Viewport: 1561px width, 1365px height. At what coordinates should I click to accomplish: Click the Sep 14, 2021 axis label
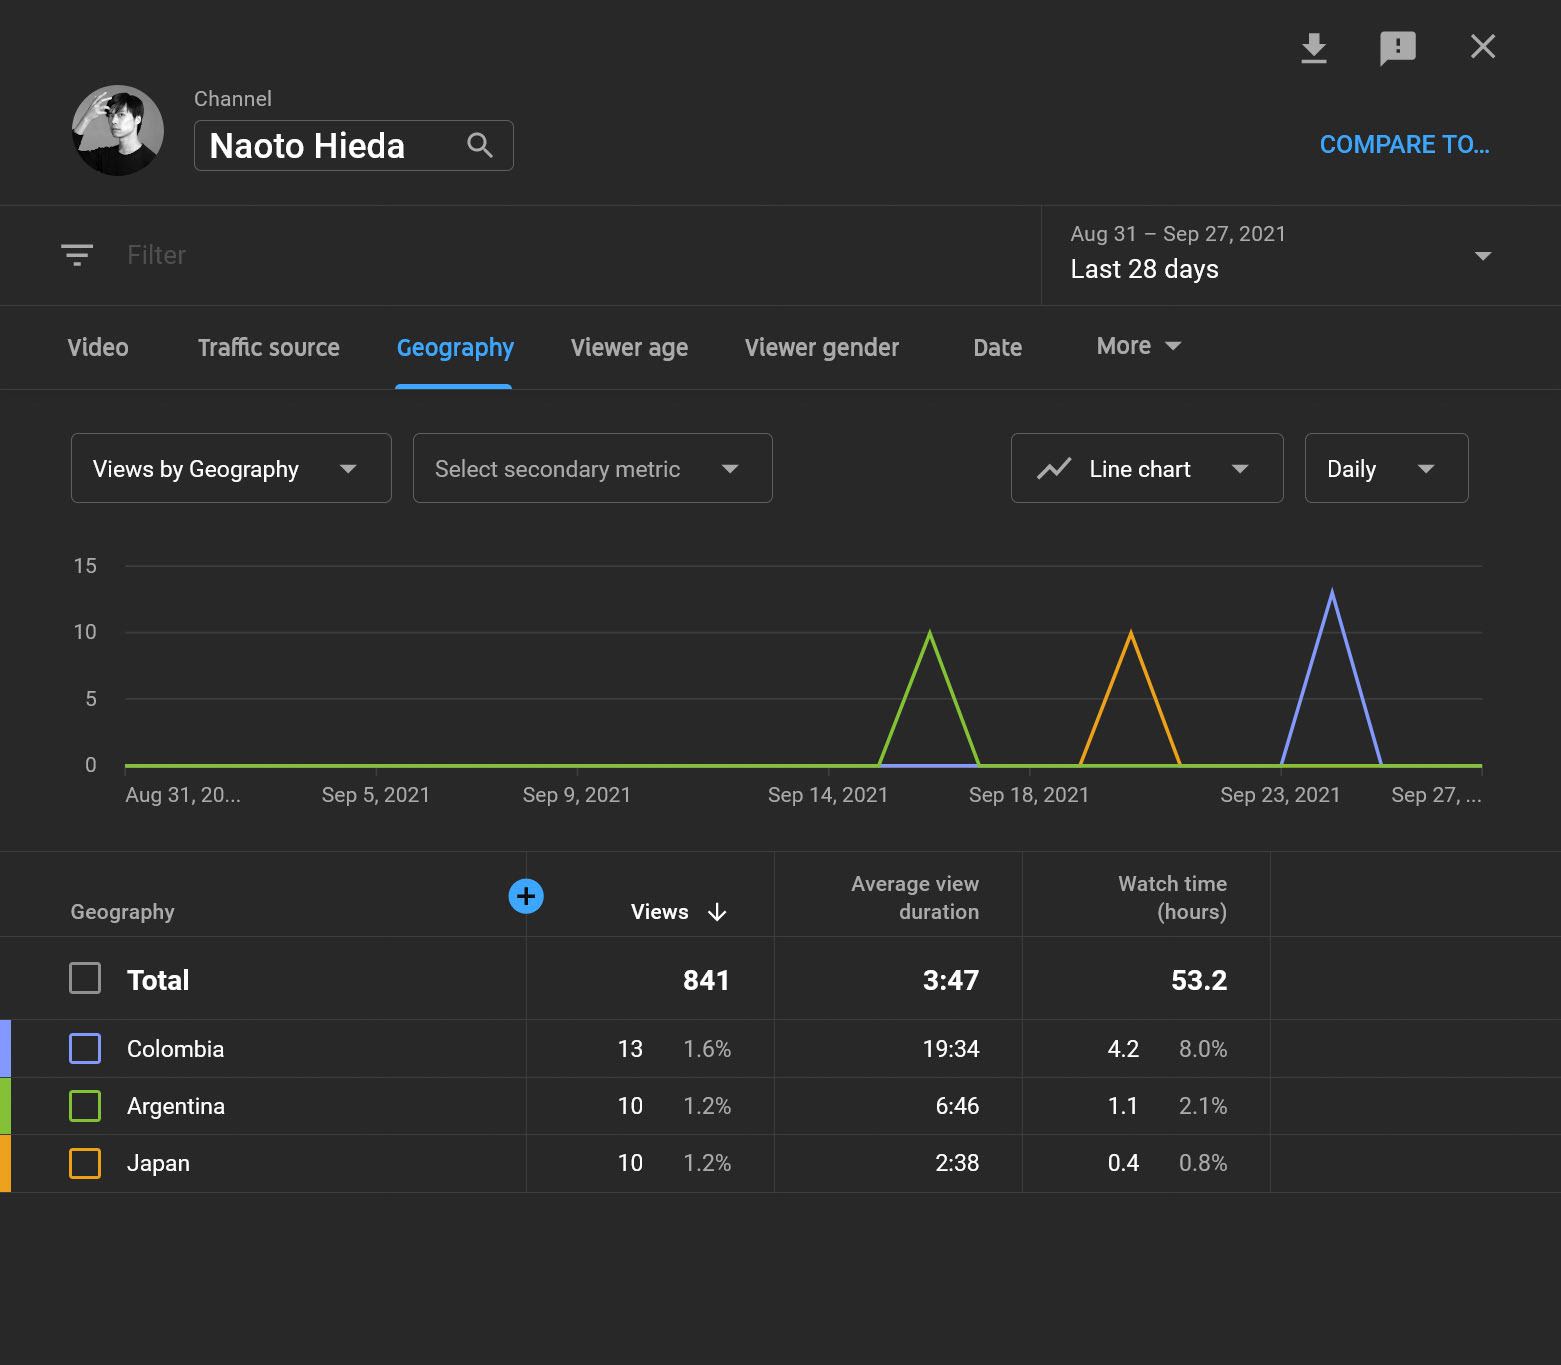pyautogui.click(x=828, y=795)
